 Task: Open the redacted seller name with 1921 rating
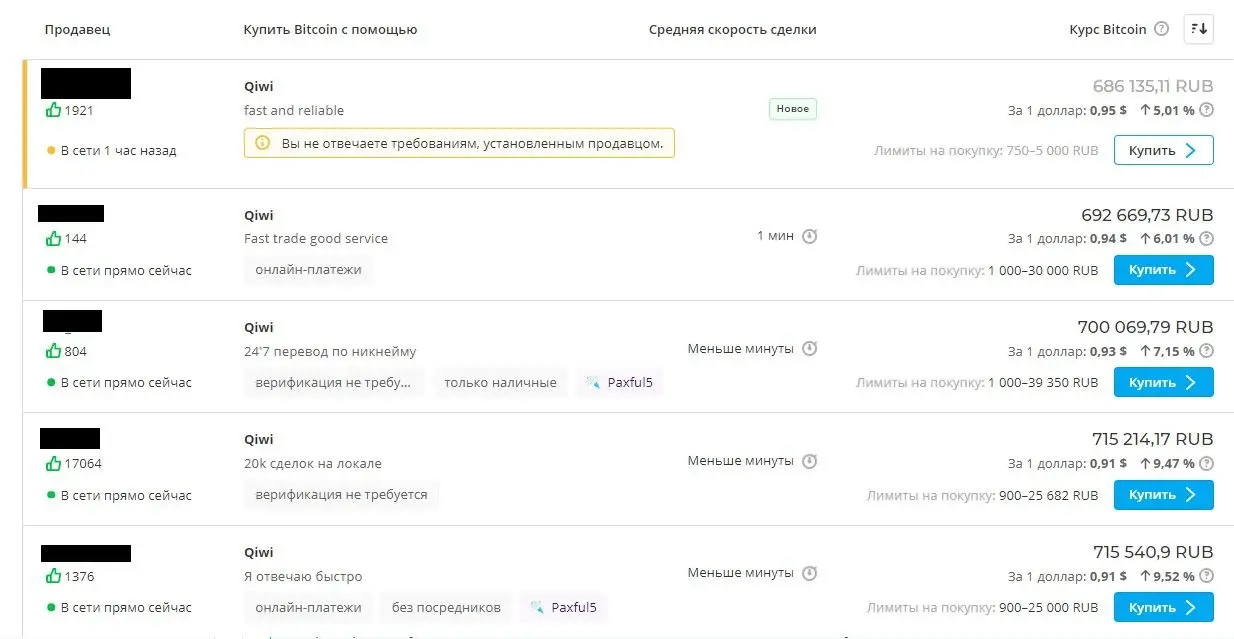tap(86, 83)
